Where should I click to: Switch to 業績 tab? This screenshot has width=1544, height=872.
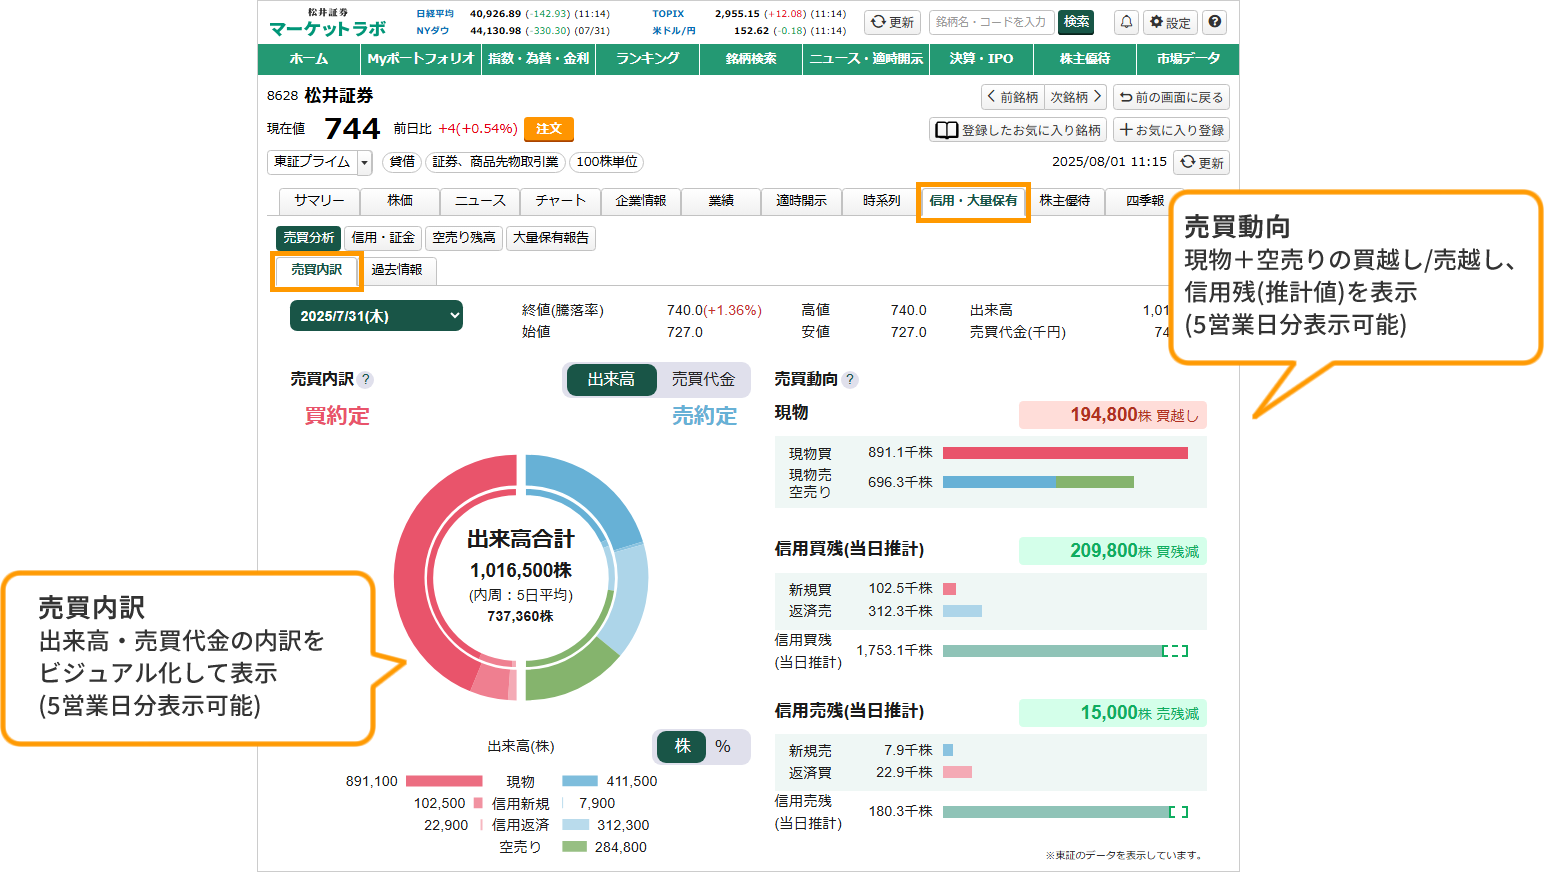click(721, 201)
